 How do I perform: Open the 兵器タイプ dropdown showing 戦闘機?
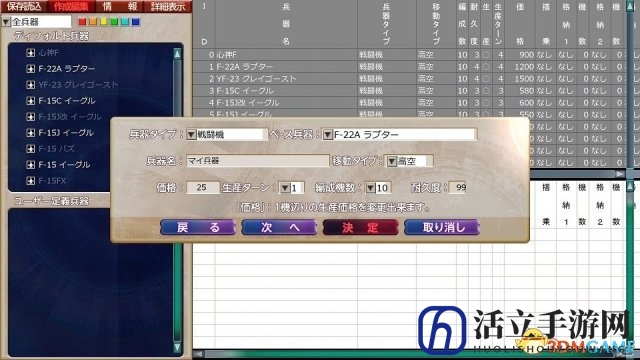click(191, 135)
